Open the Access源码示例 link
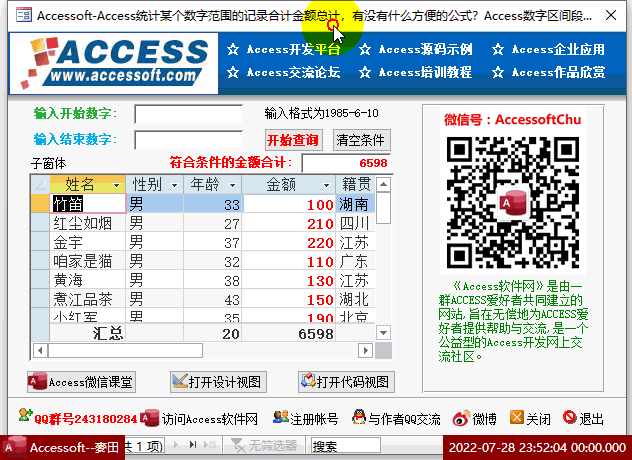 point(426,49)
